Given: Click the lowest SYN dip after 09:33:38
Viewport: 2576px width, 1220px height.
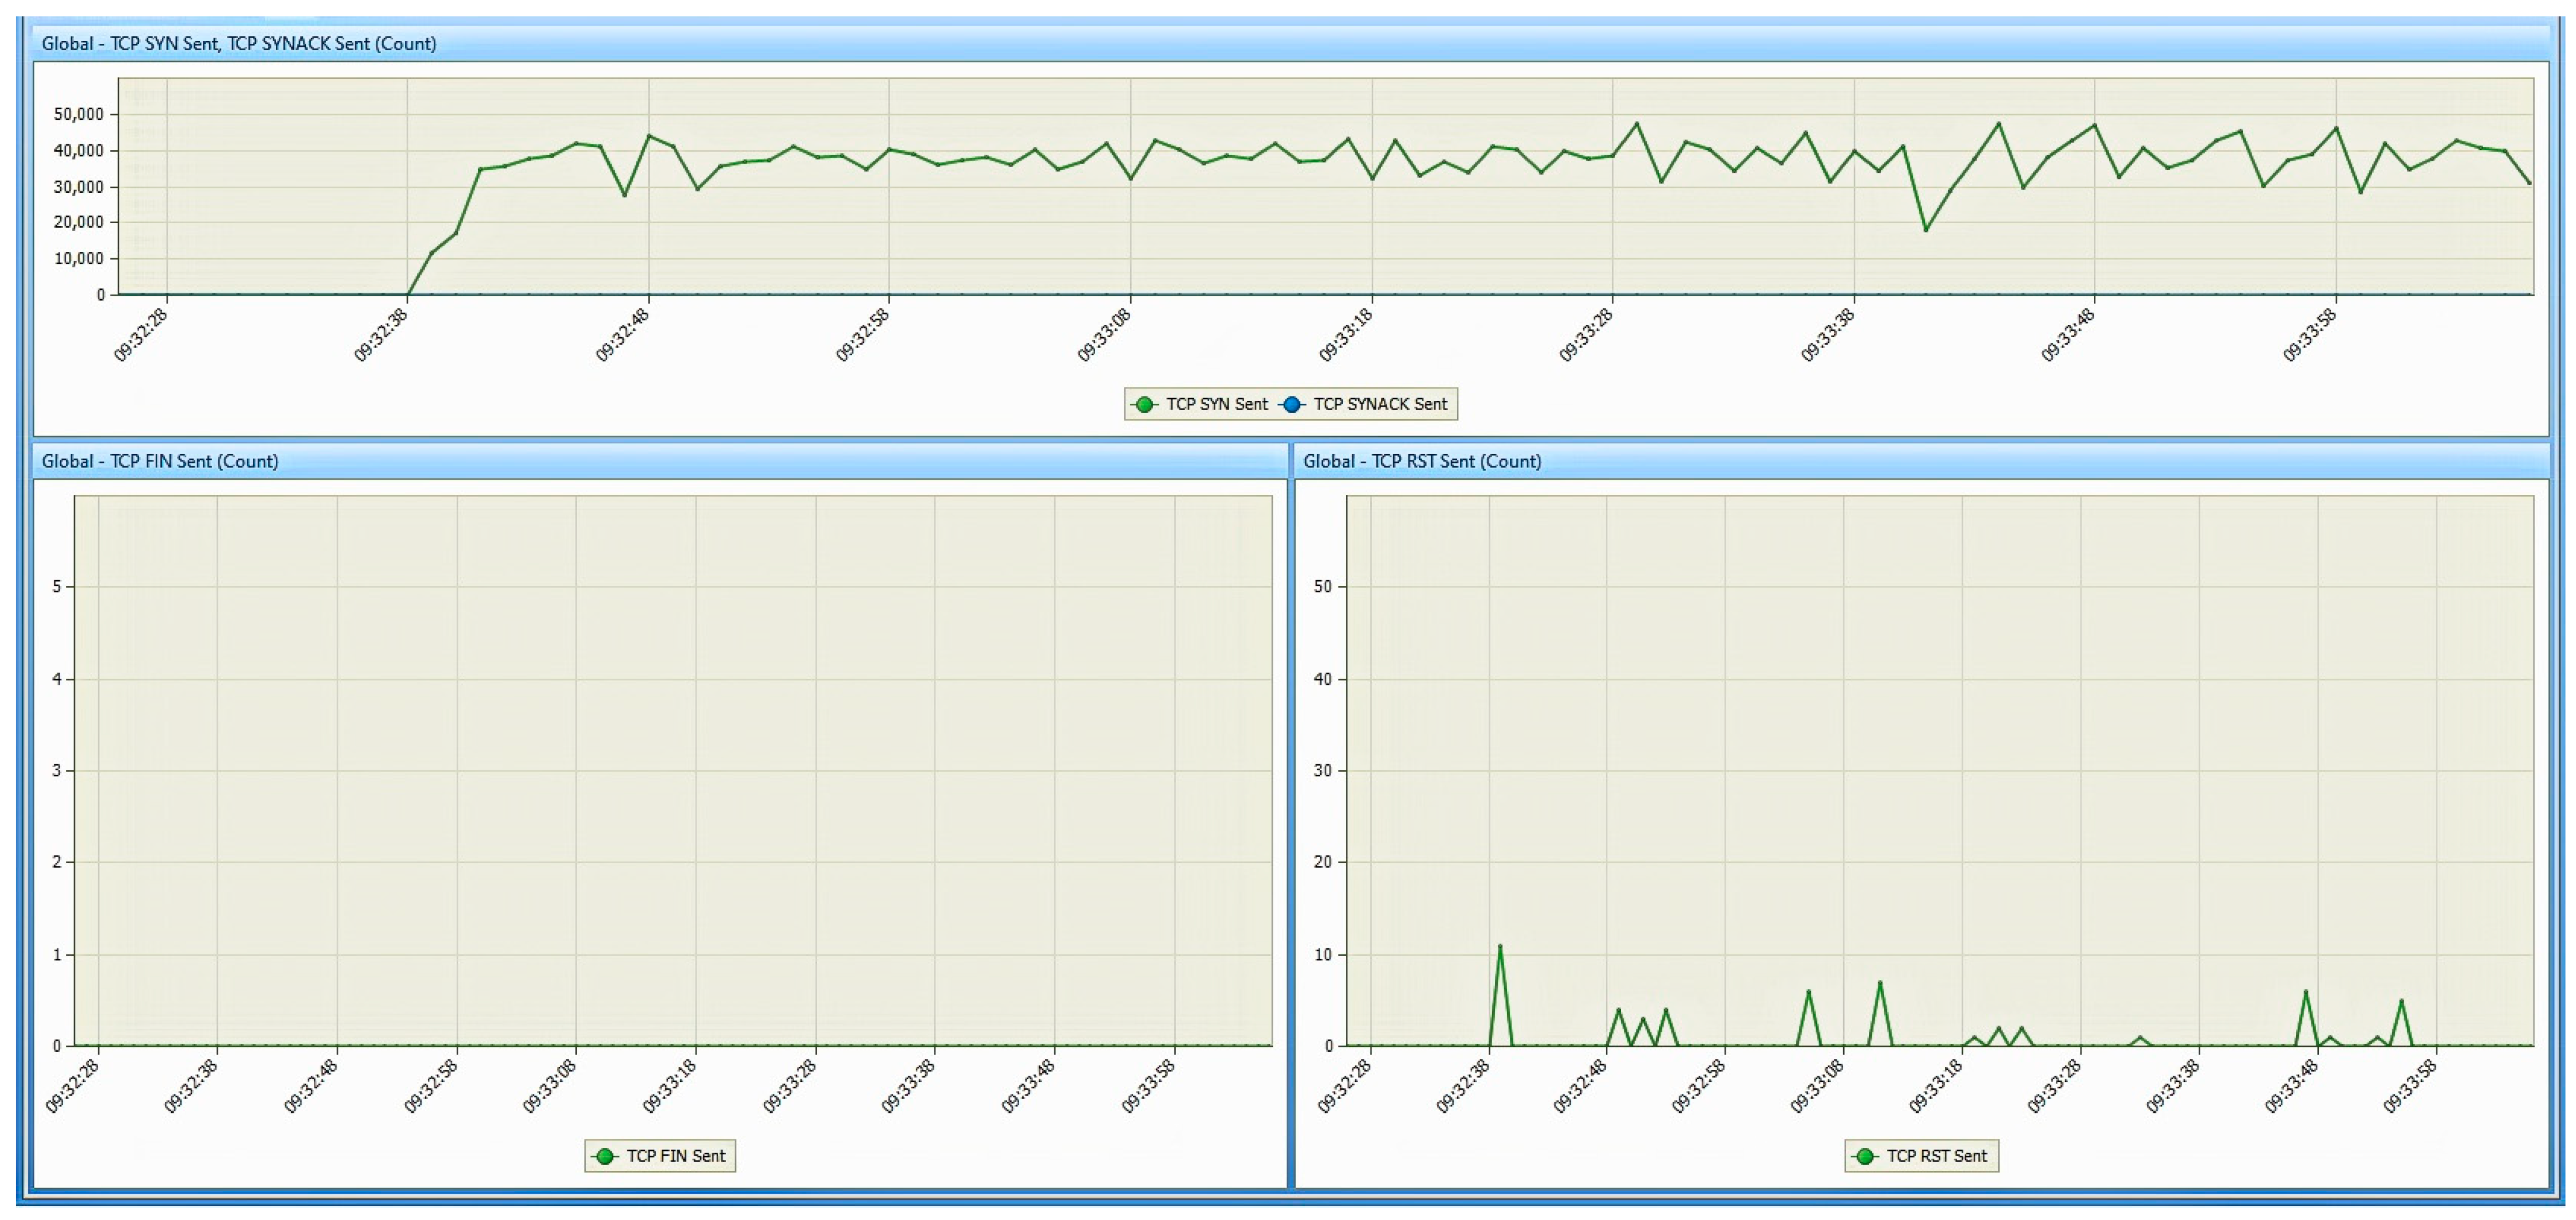Looking at the screenshot, I should (x=1925, y=230).
